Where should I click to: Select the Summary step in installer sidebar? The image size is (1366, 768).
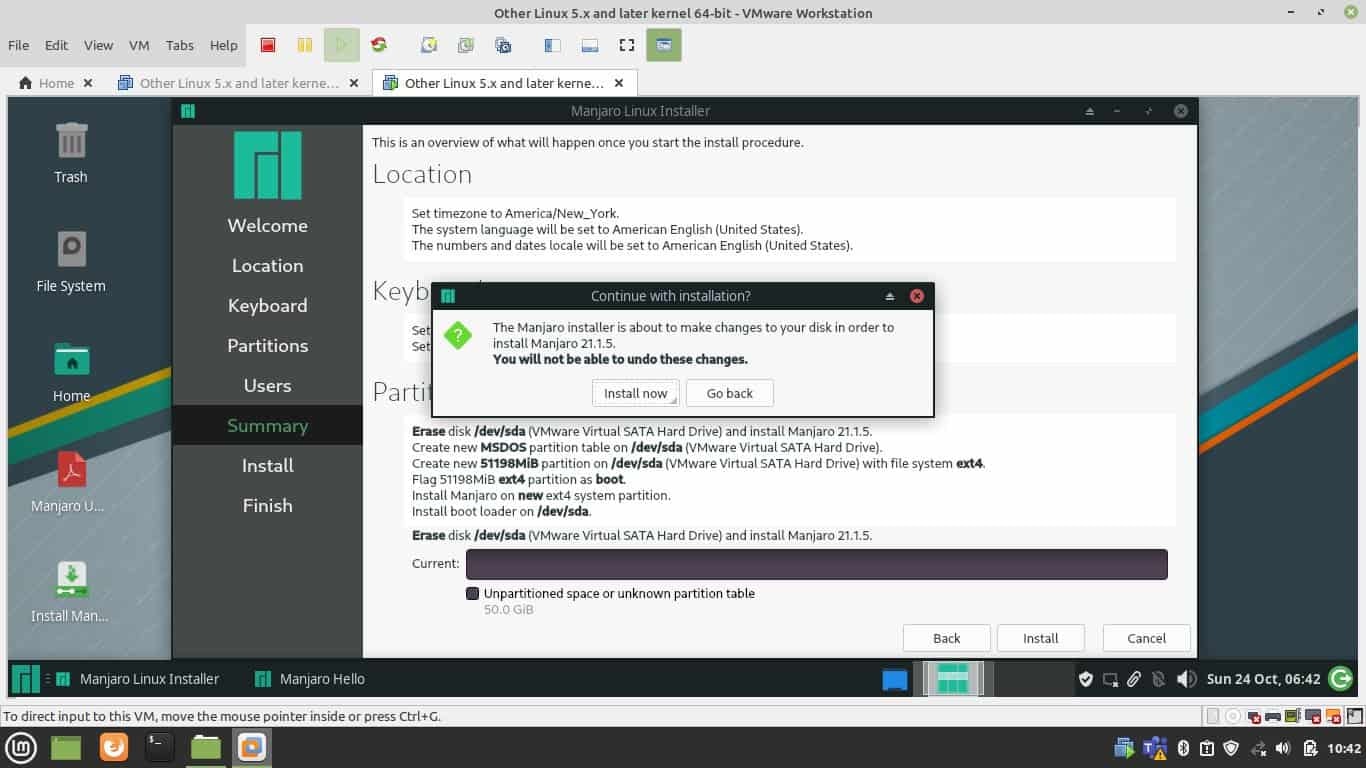[x=268, y=425]
